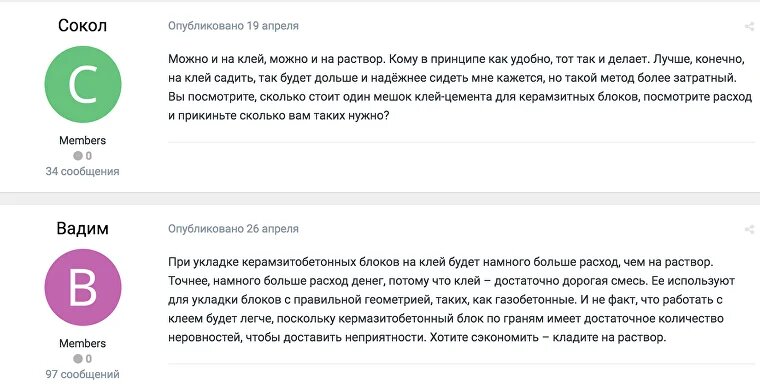The width and height of the screenshot is (760, 391).
Task: Click the text of Сокол's post about клей
Action: 460,88
